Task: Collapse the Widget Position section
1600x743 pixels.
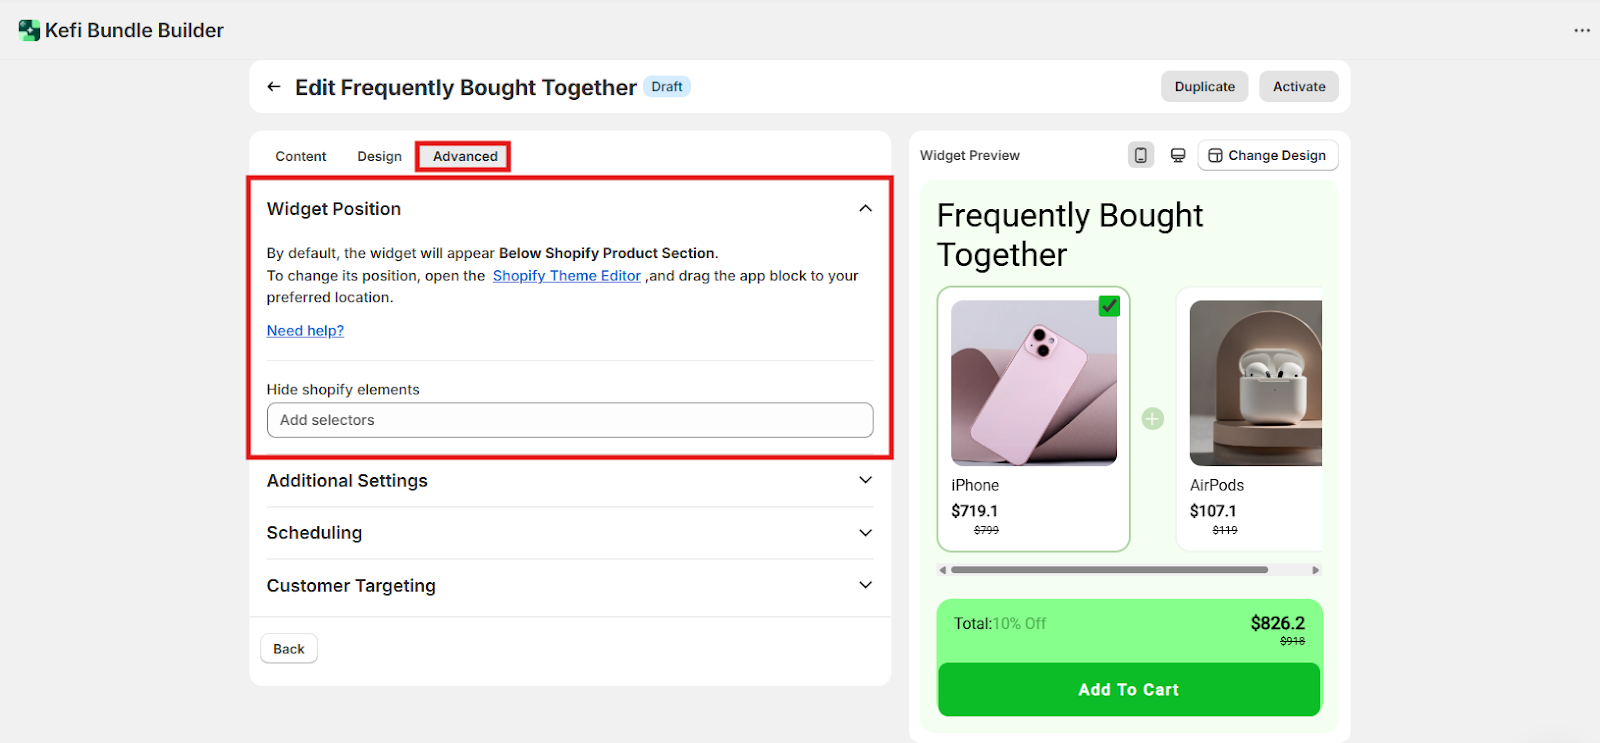Action: point(865,209)
